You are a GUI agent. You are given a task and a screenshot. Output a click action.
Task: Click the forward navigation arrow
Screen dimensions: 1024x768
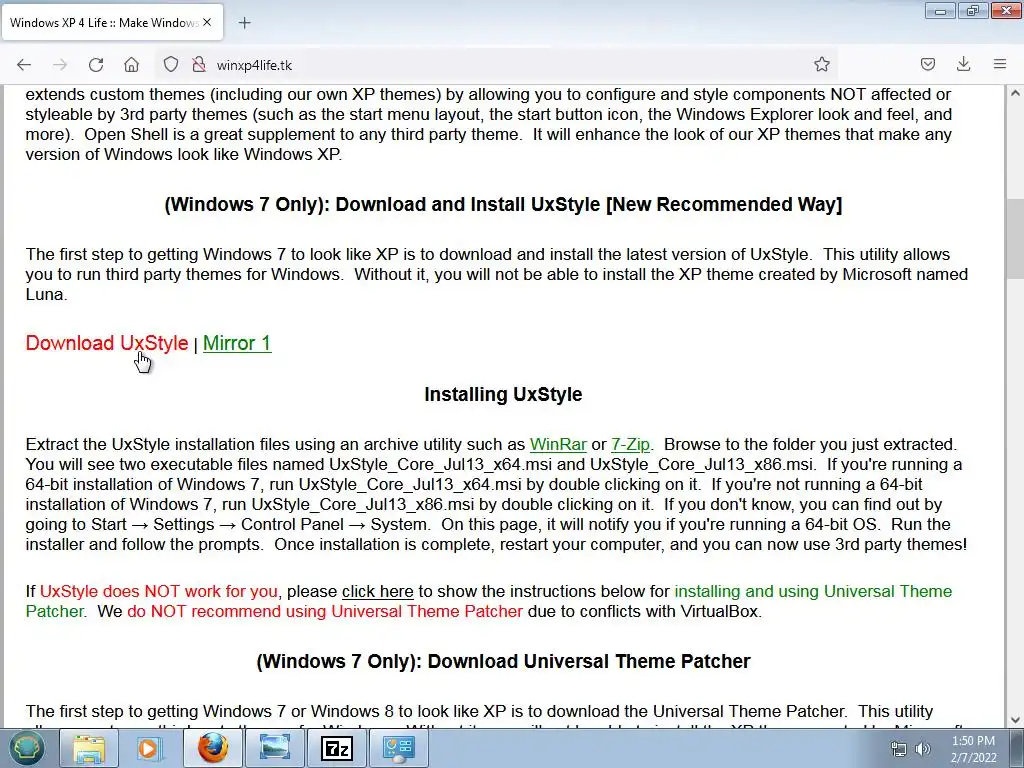coord(60,65)
